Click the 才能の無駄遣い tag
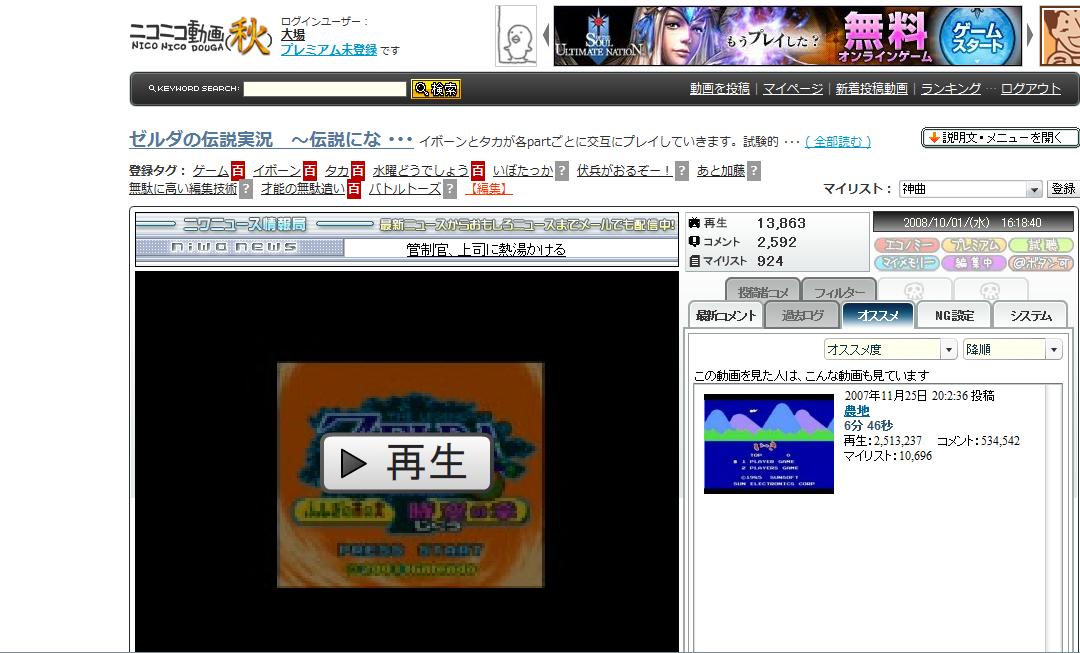Screen dimensions: 1080x653 (x=303, y=189)
